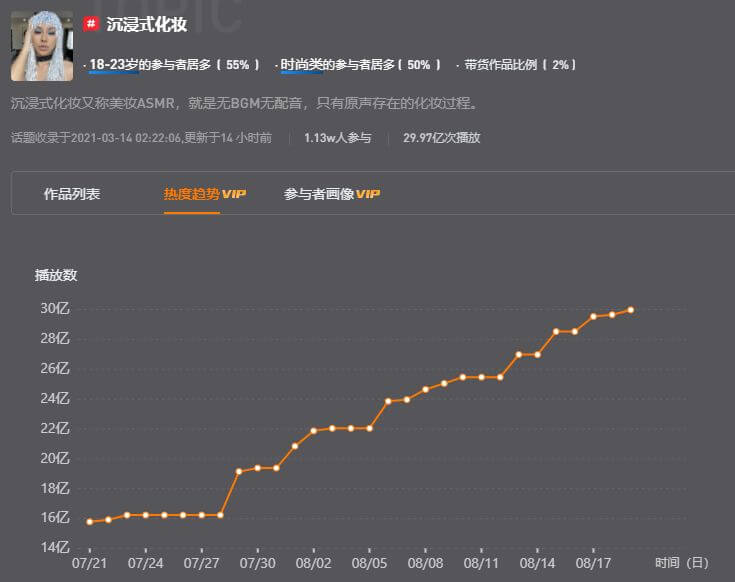The image size is (735, 582).
Task: Click the red hashtag topic icon
Action: click(x=91, y=23)
